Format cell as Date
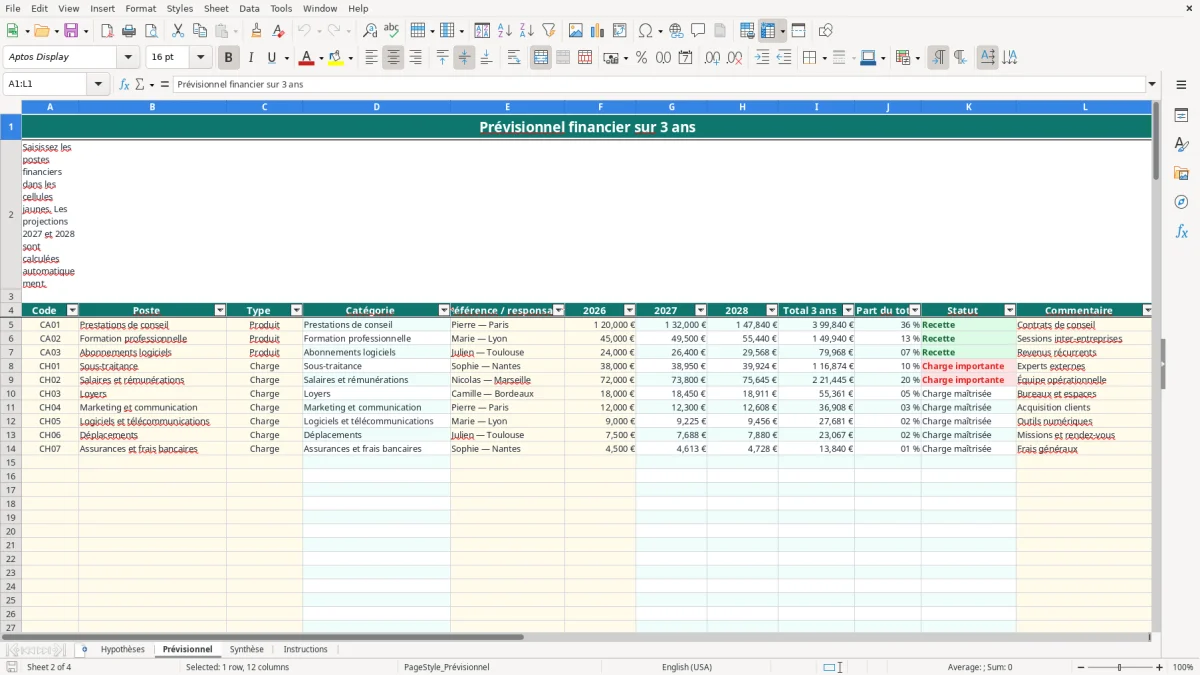 685,58
